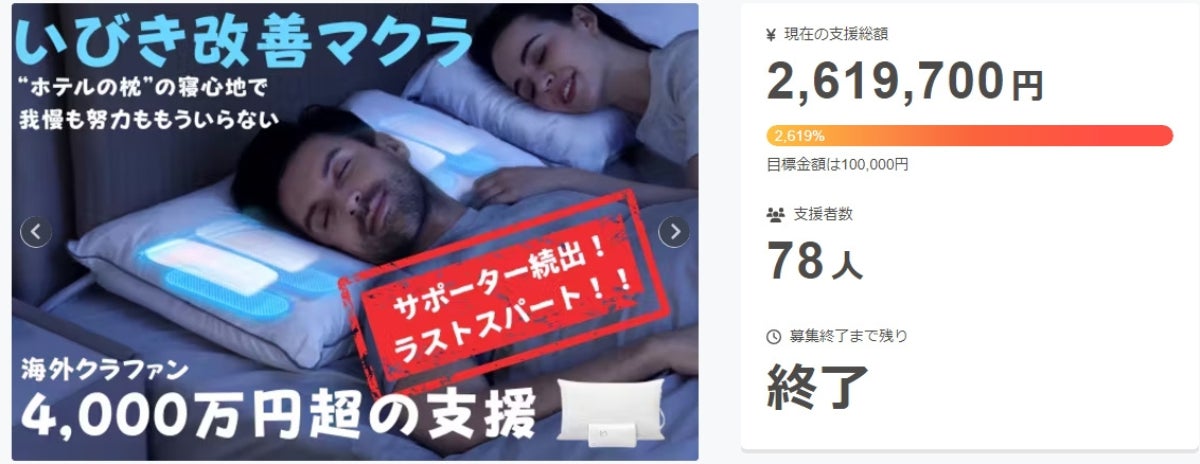Click the clock icon beside 募集終了まで残り

point(773,336)
